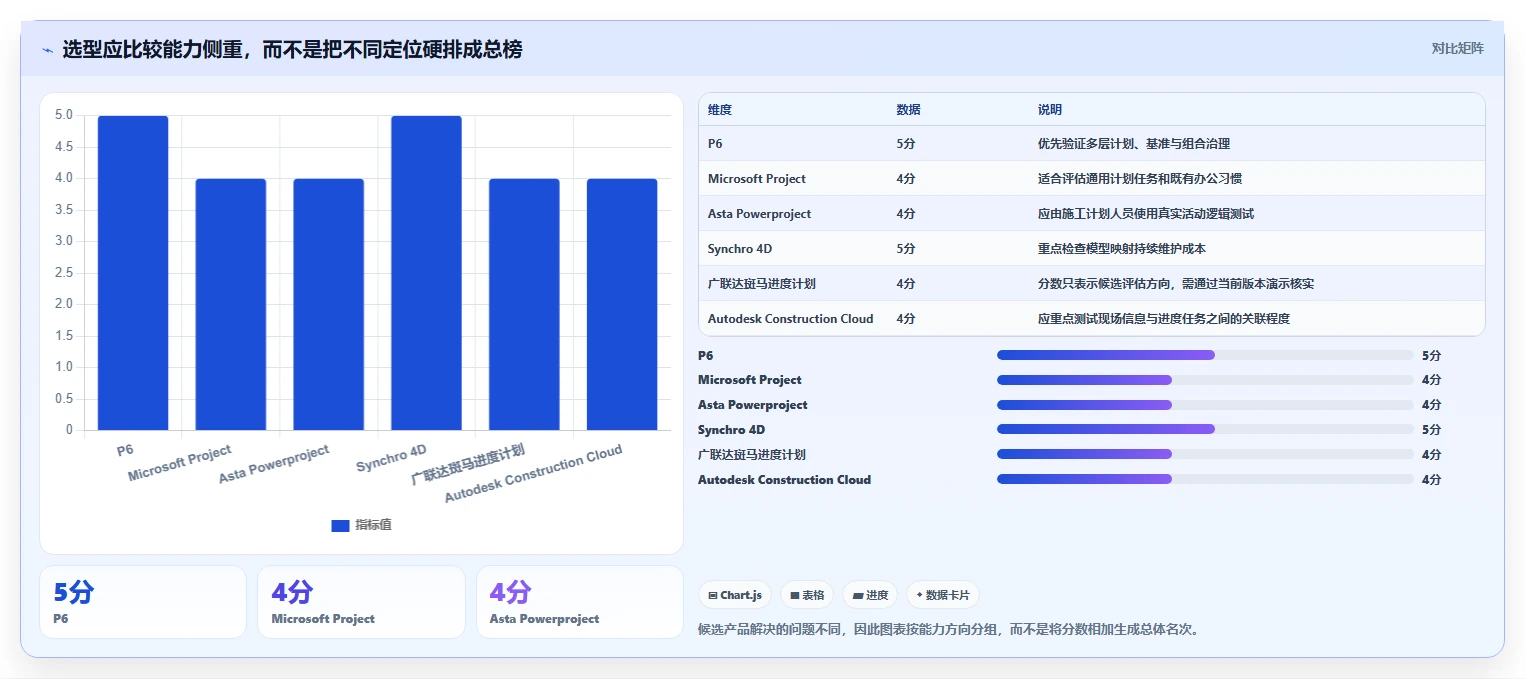
Task: Select the 表格 tag
Action: coord(807,595)
